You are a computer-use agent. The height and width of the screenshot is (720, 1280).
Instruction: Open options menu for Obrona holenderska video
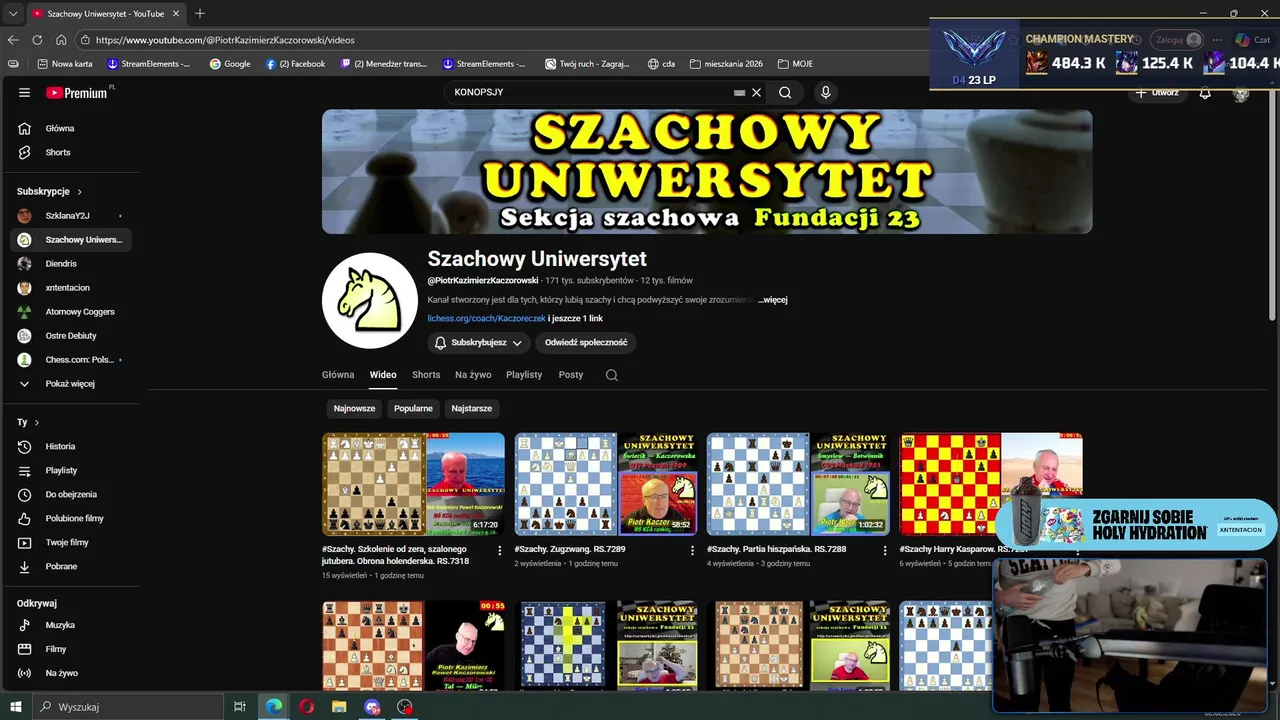500,550
